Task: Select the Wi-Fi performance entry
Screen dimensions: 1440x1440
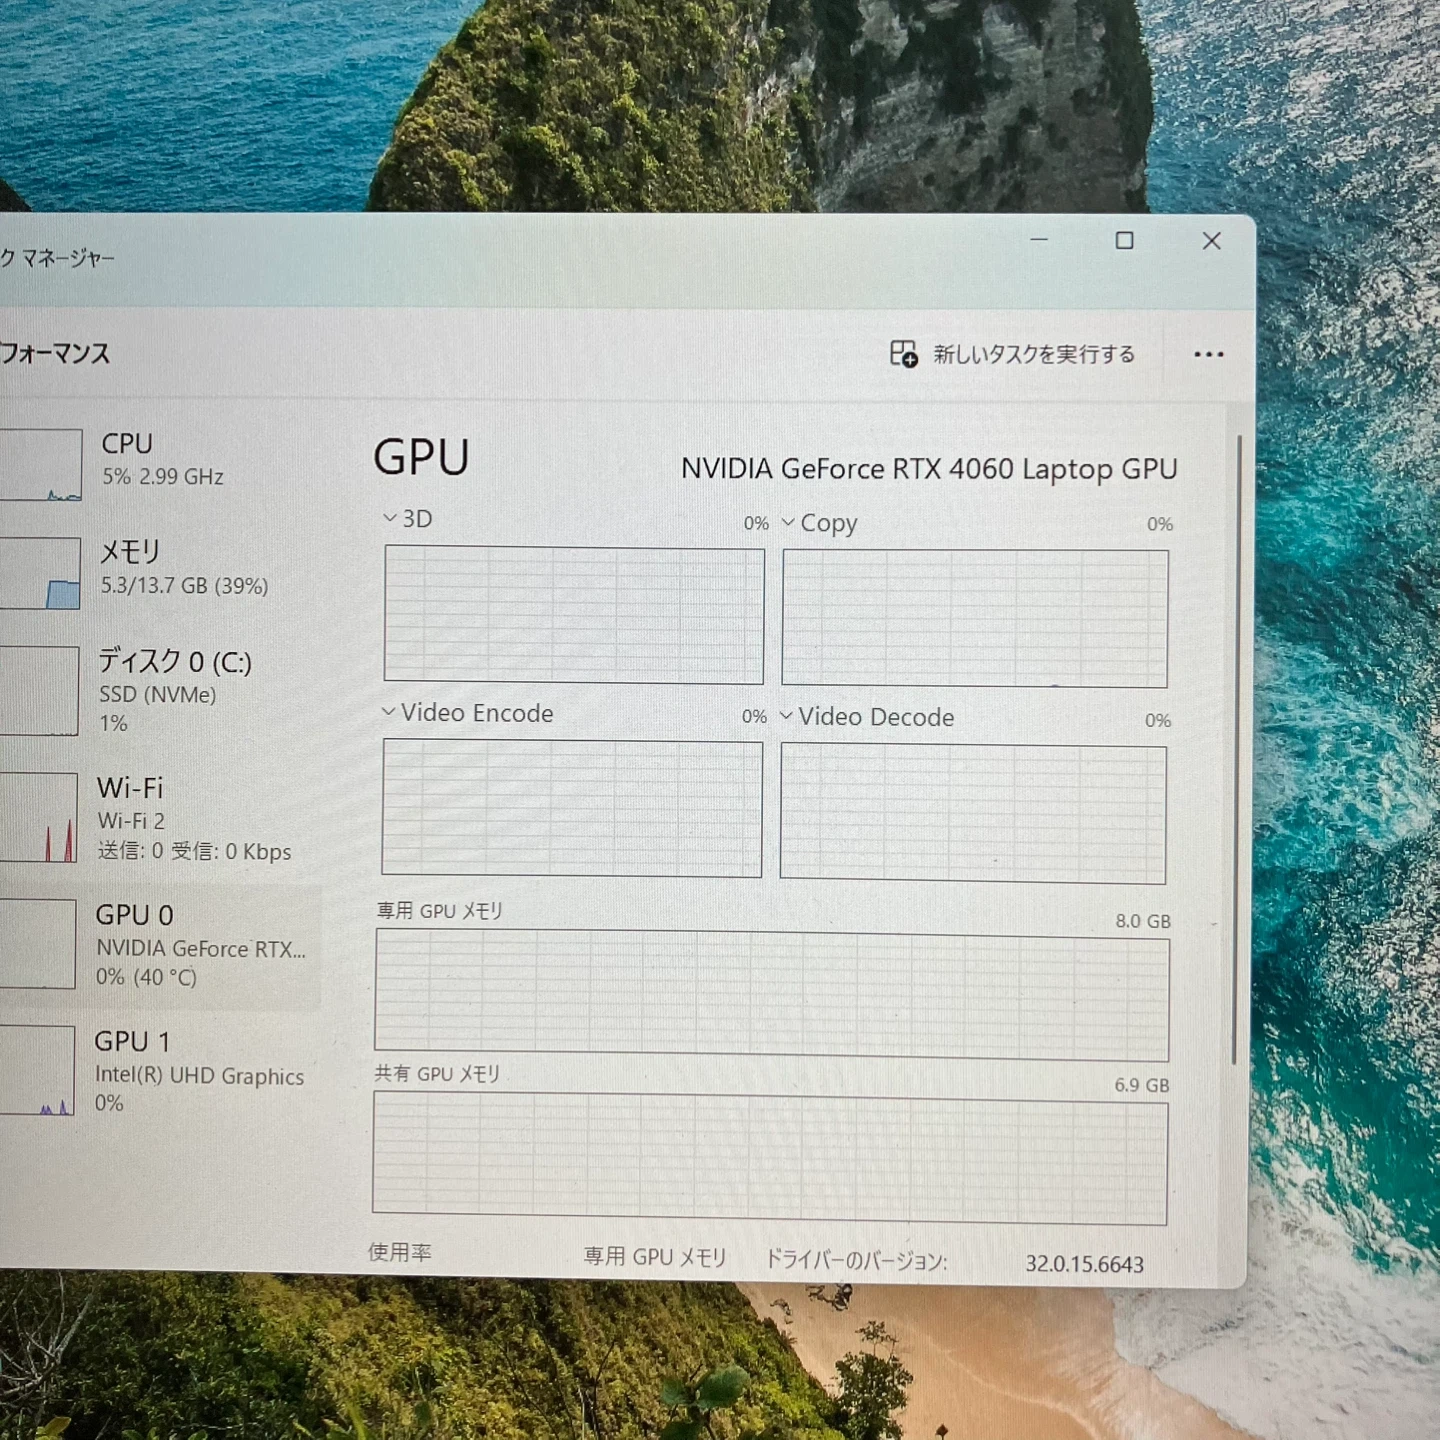Action: click(160, 818)
